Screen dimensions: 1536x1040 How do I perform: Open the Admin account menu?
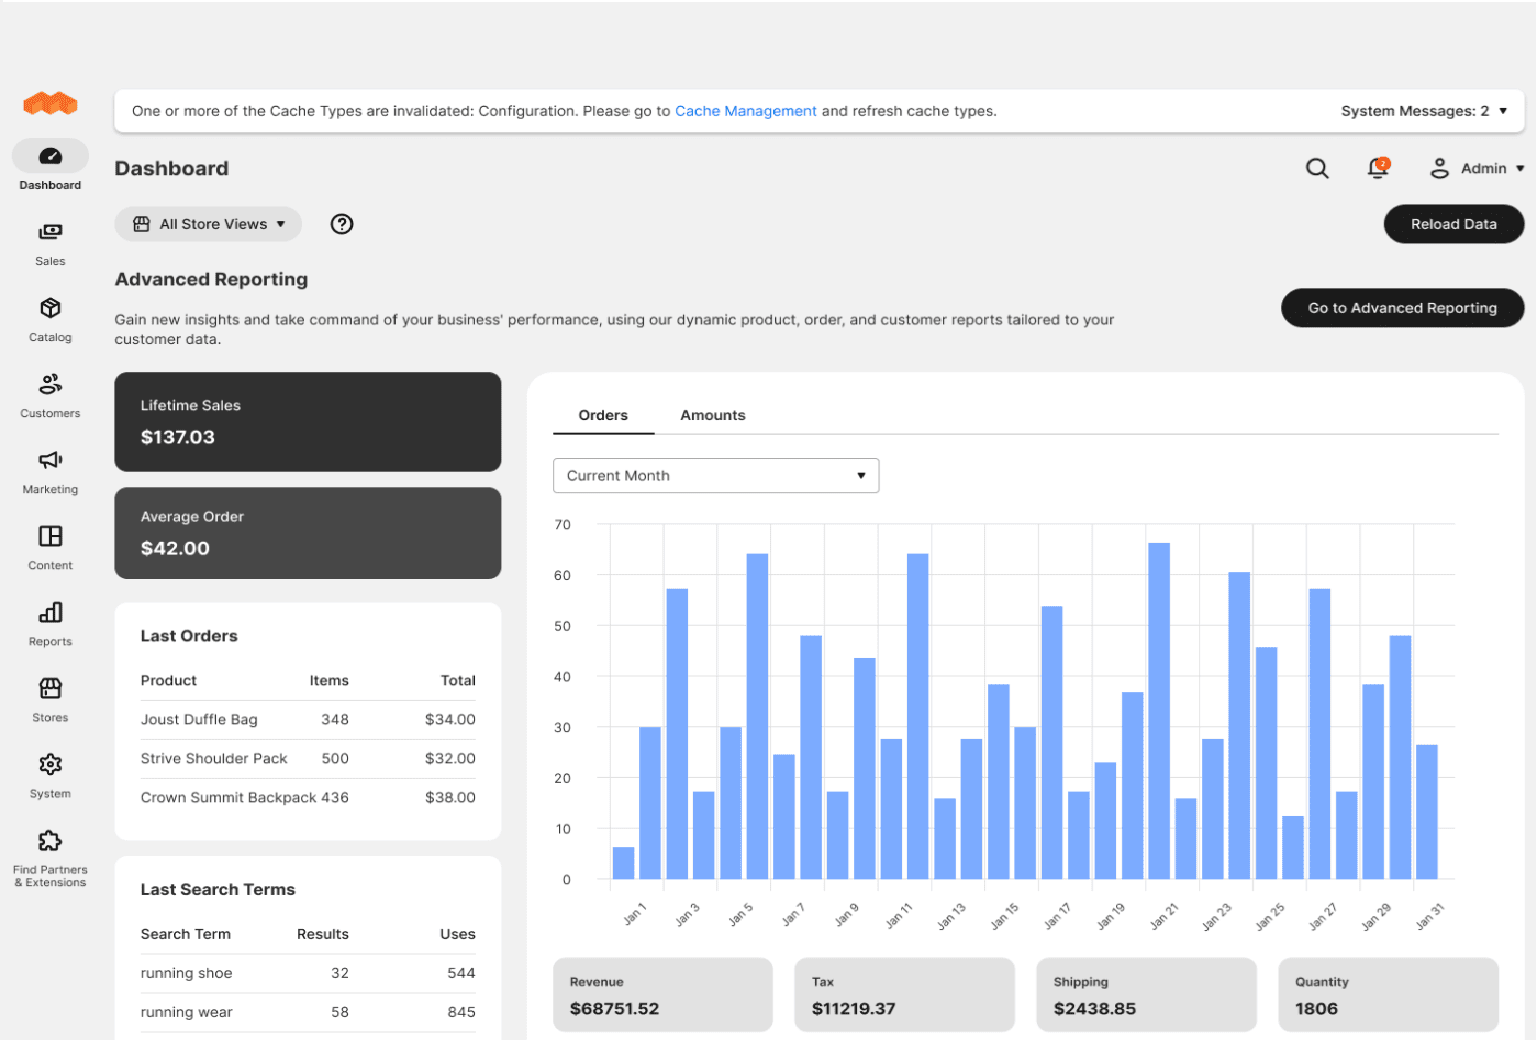point(1477,168)
